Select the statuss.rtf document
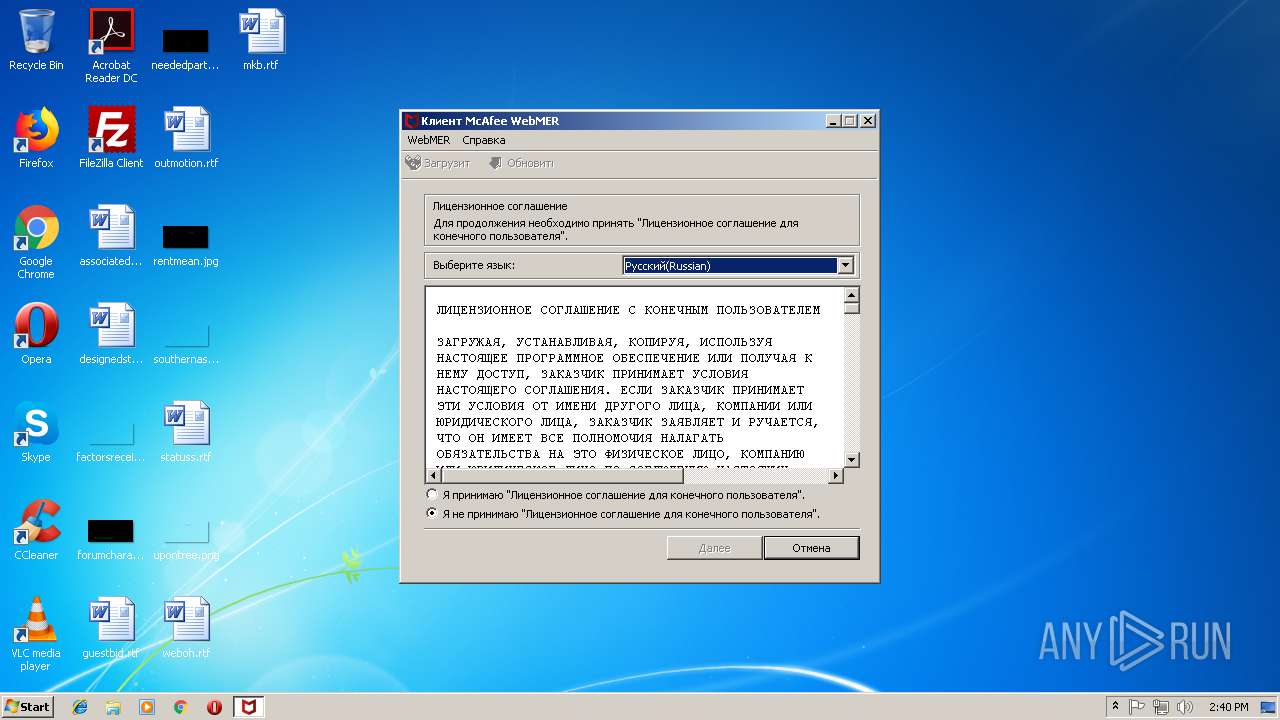1280x720 pixels. coord(186,432)
